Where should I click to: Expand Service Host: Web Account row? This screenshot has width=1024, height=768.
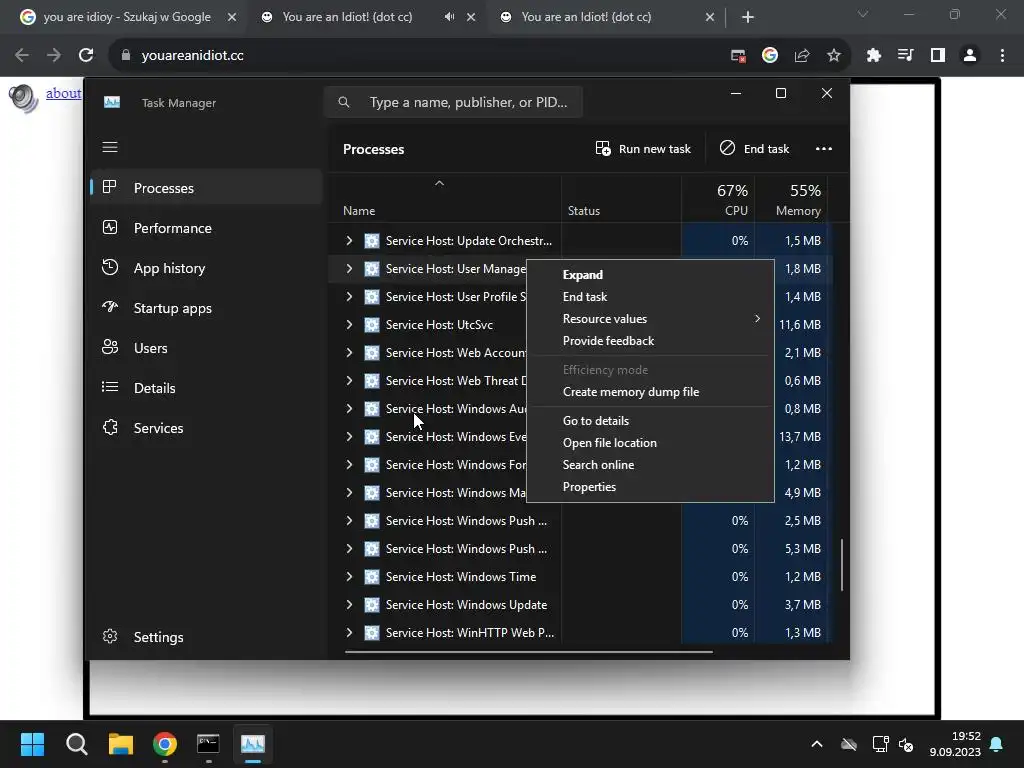tap(349, 353)
